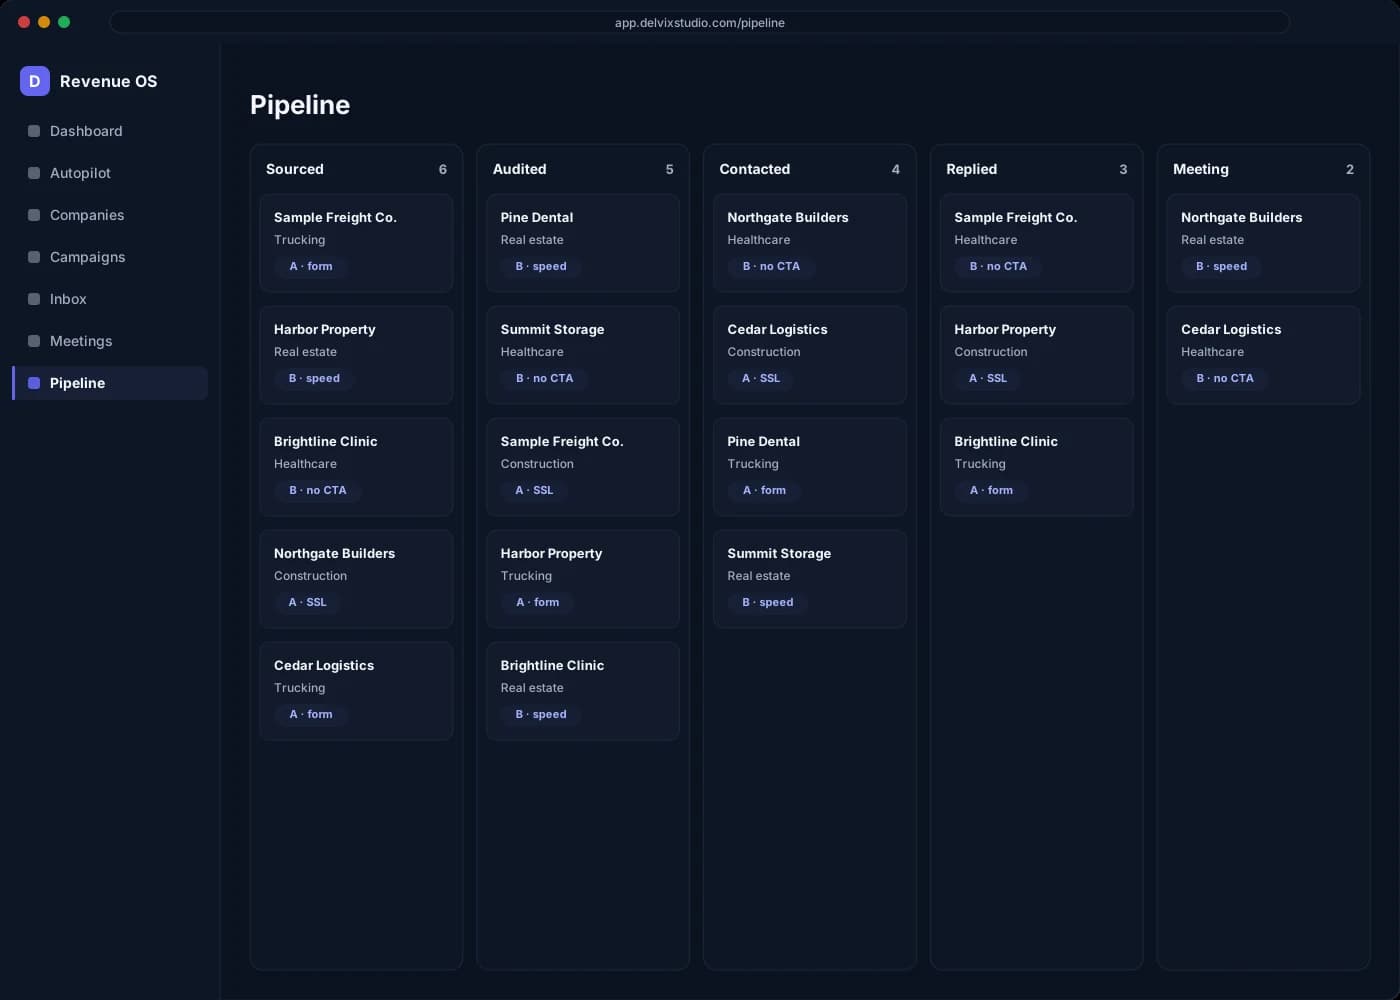Click "B · speed" tag on Audited Brightline Clinic
1400x1000 pixels.
tap(541, 714)
